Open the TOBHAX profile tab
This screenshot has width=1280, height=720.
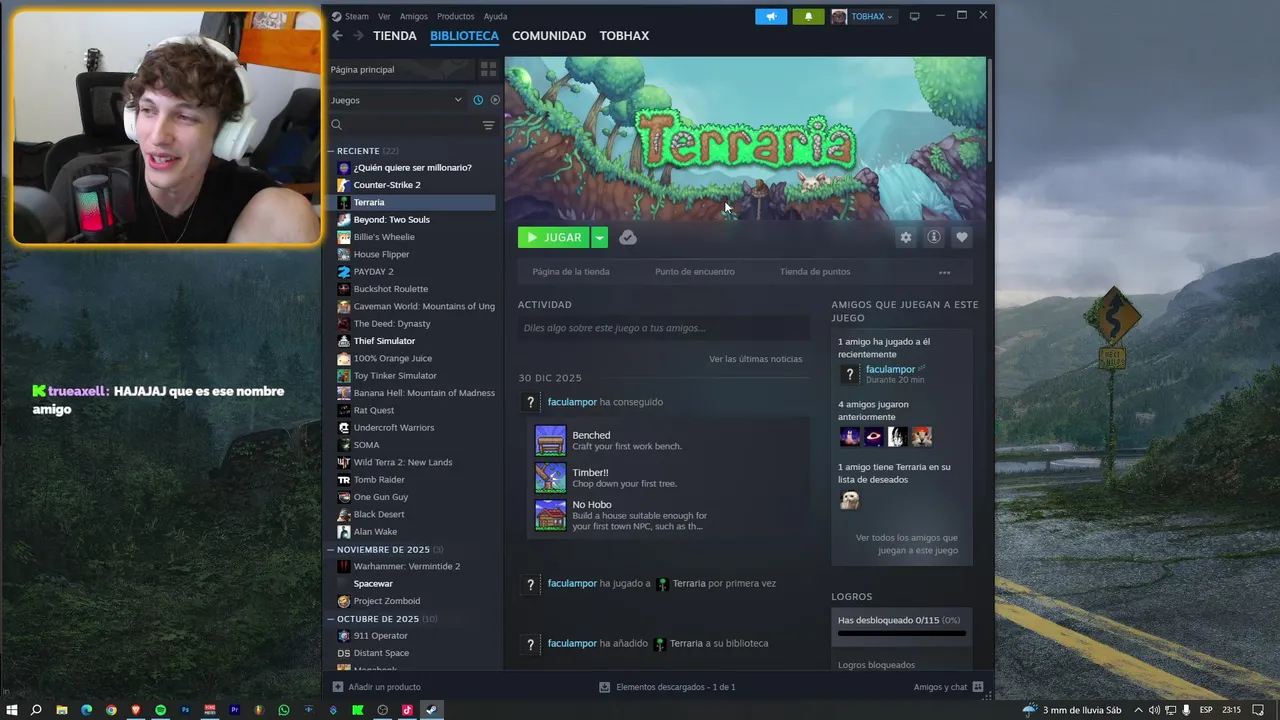(624, 36)
